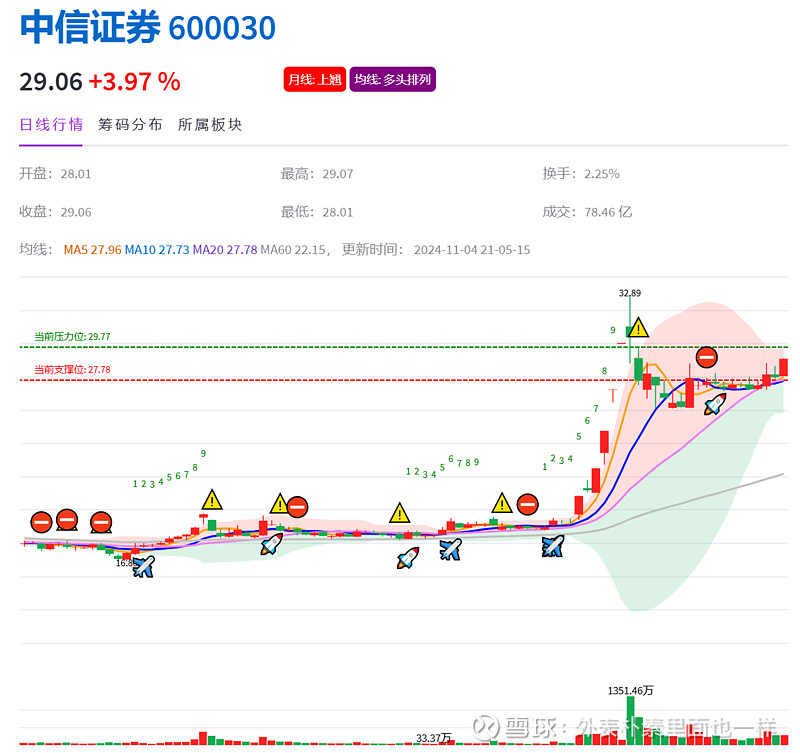Click the red 月线: 上翘 badge

tap(315, 80)
